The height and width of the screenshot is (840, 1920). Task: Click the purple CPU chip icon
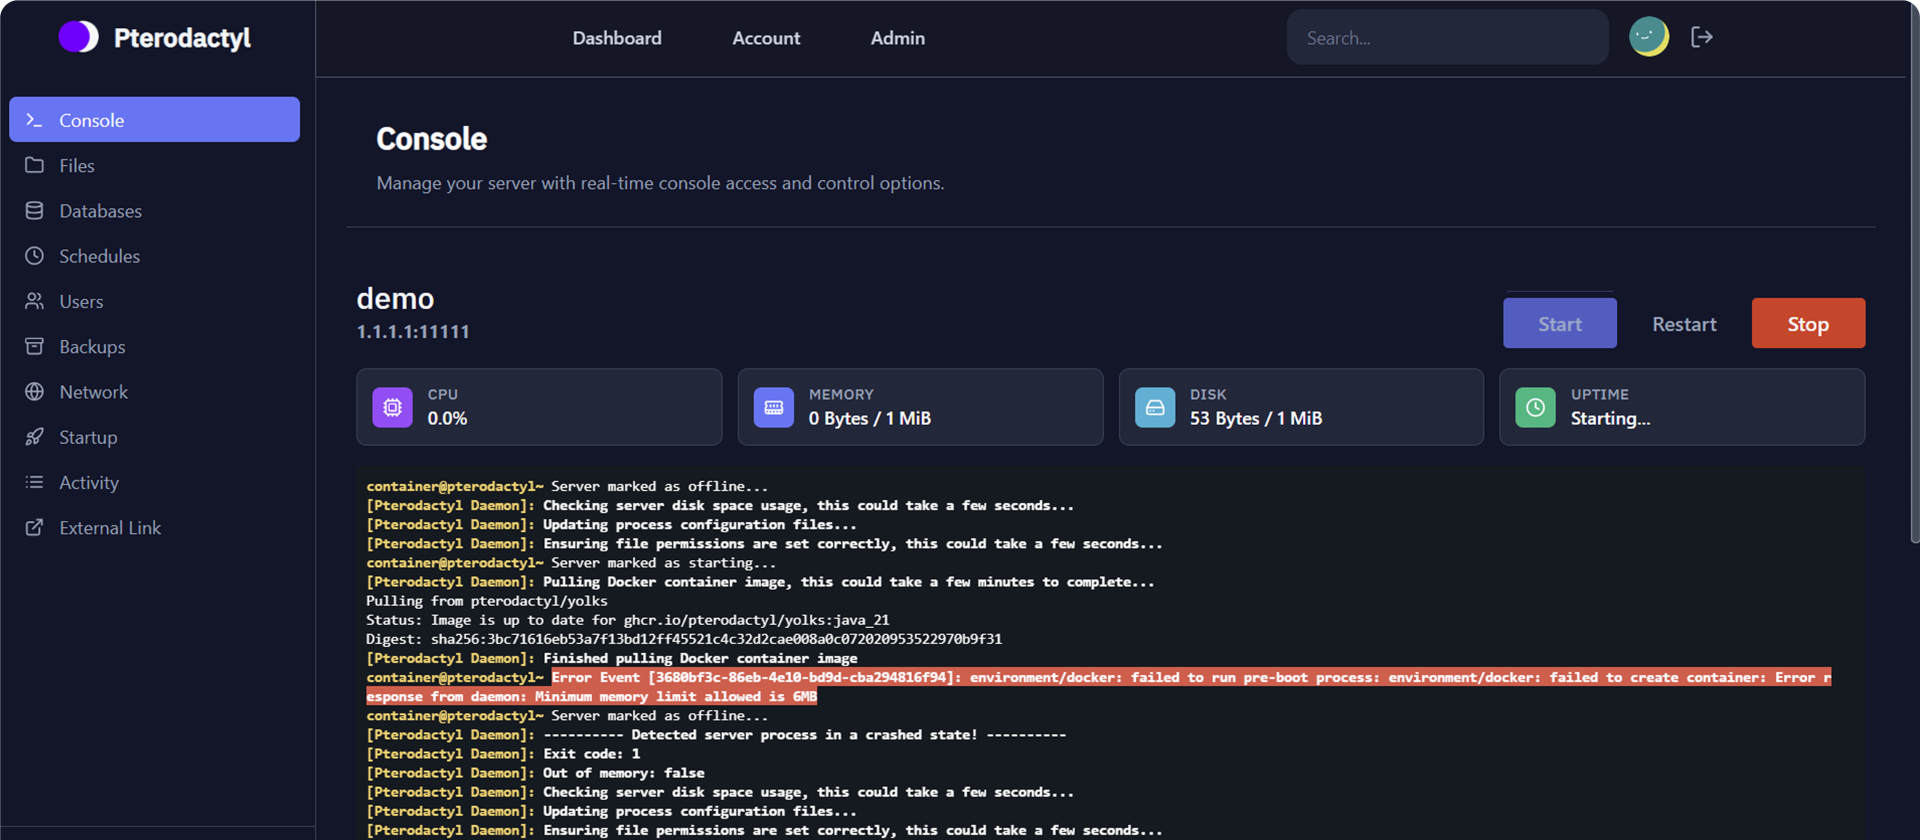pos(392,408)
